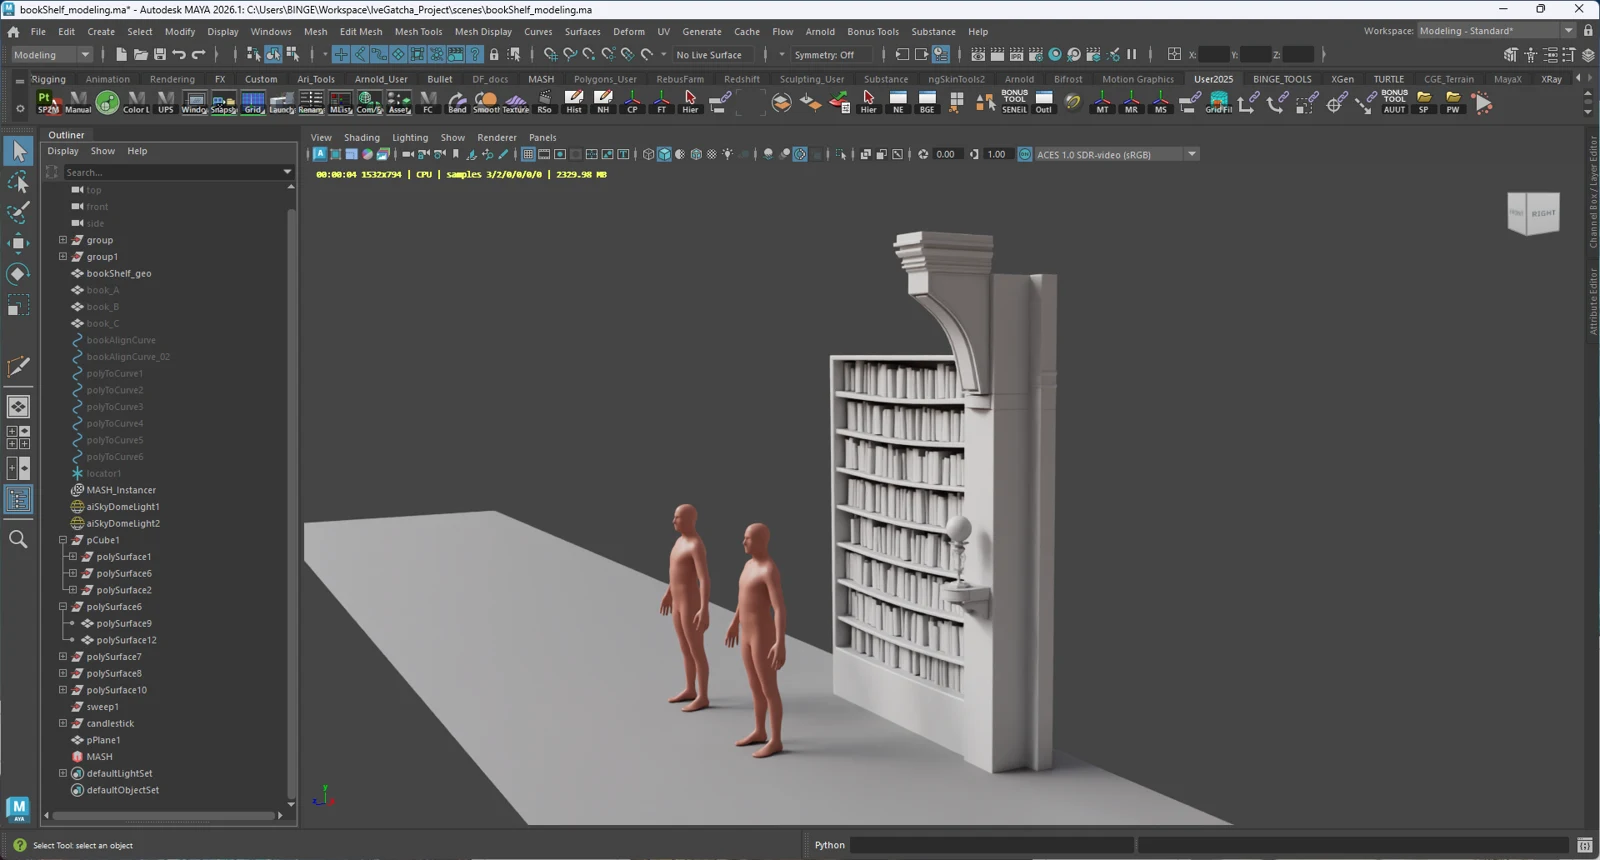Click the No Live Surface field
Viewport: 1600px width, 860px height.
(714, 55)
